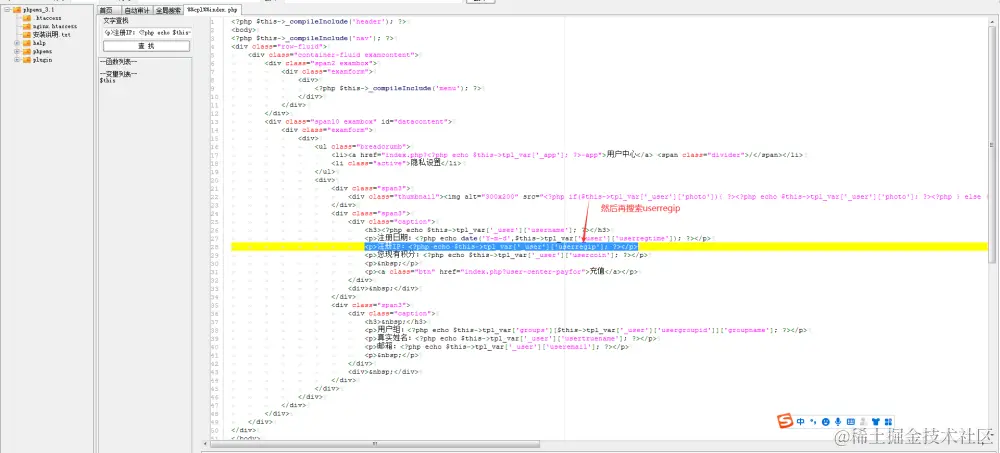Viewport: 1000px width, 453px height.
Task: Open the soft keyboard on Sogou toolbar
Action: [850, 422]
